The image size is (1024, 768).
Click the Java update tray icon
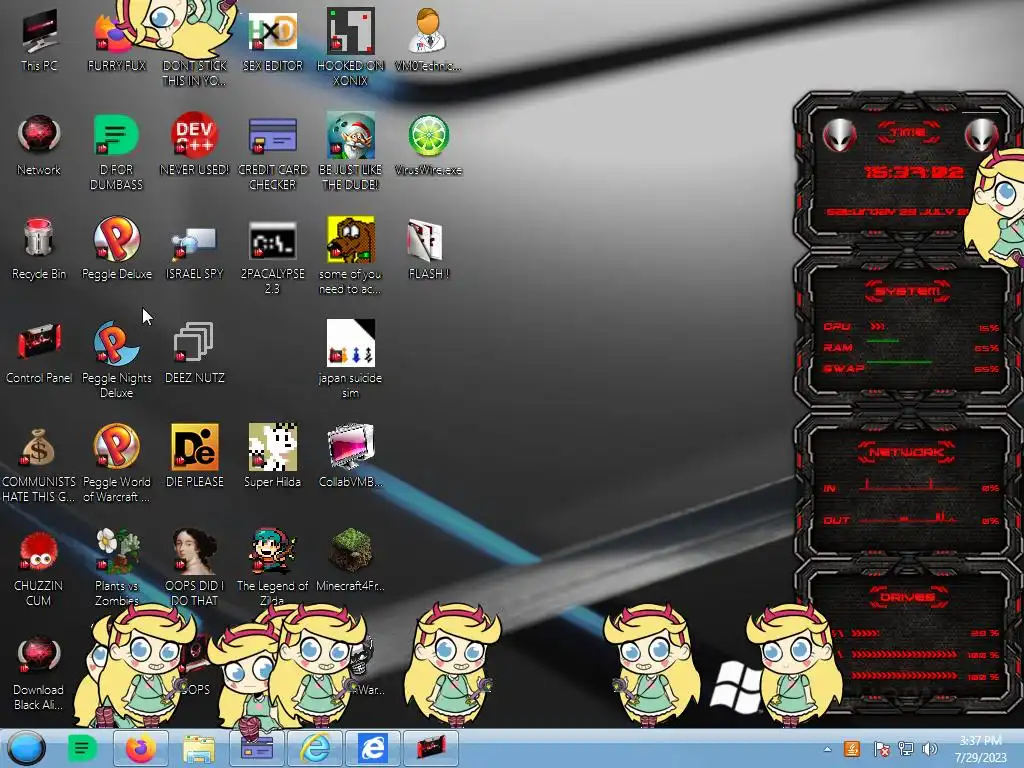pos(852,749)
